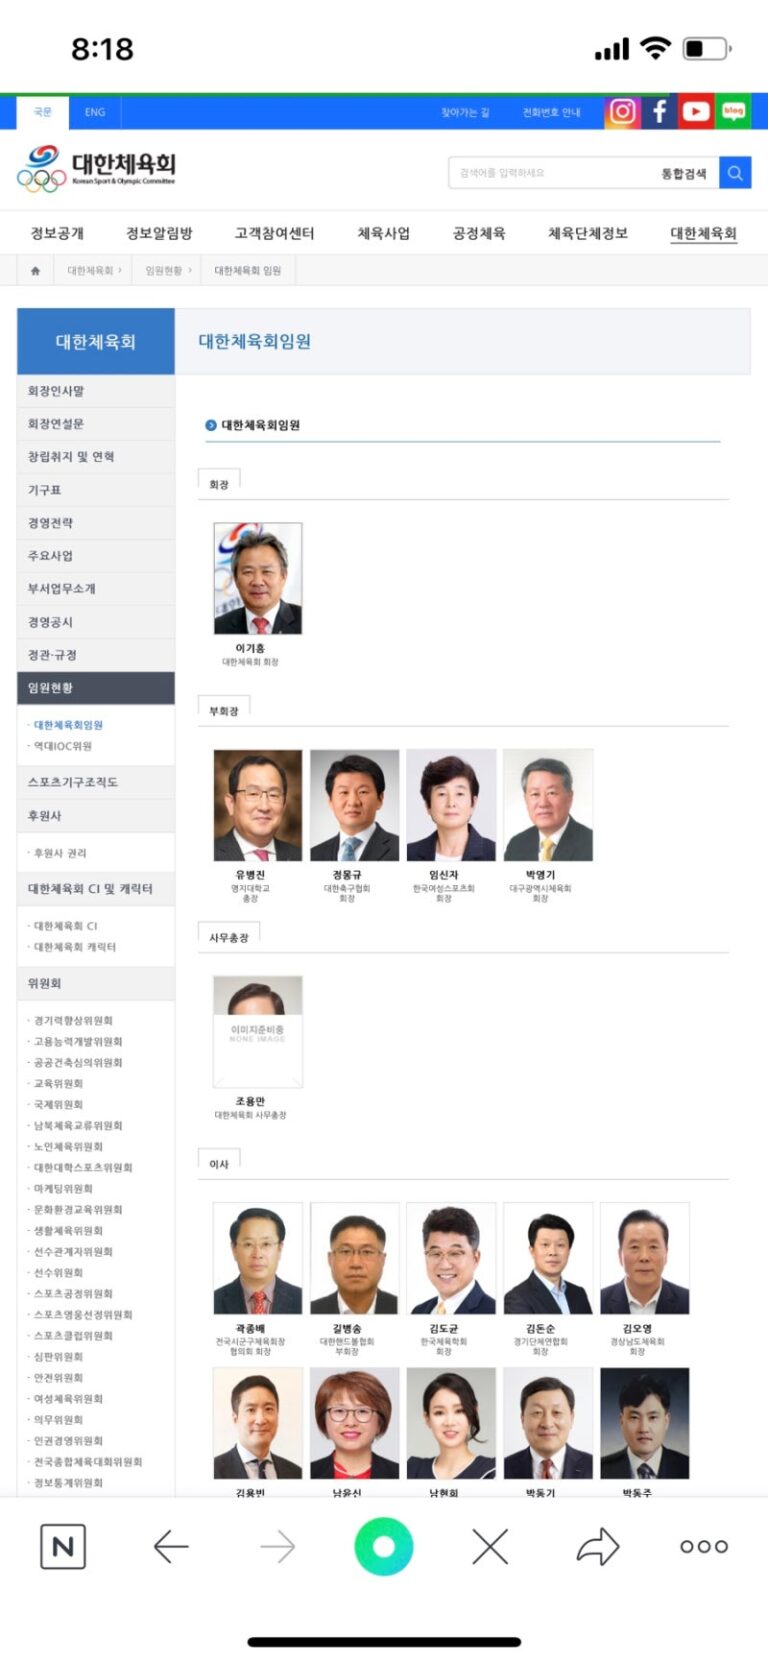
Task: Open the 역대IOC위원 sidebar link
Action: (63, 747)
